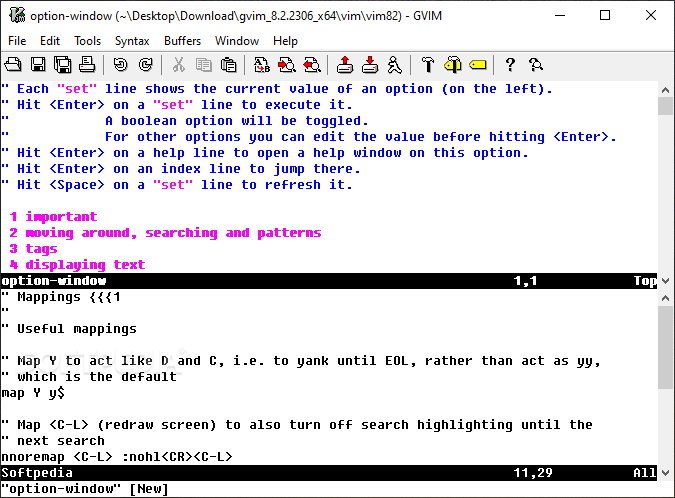Viewport: 675px width, 498px height.
Task: Open the Window menu
Action: pos(237,41)
